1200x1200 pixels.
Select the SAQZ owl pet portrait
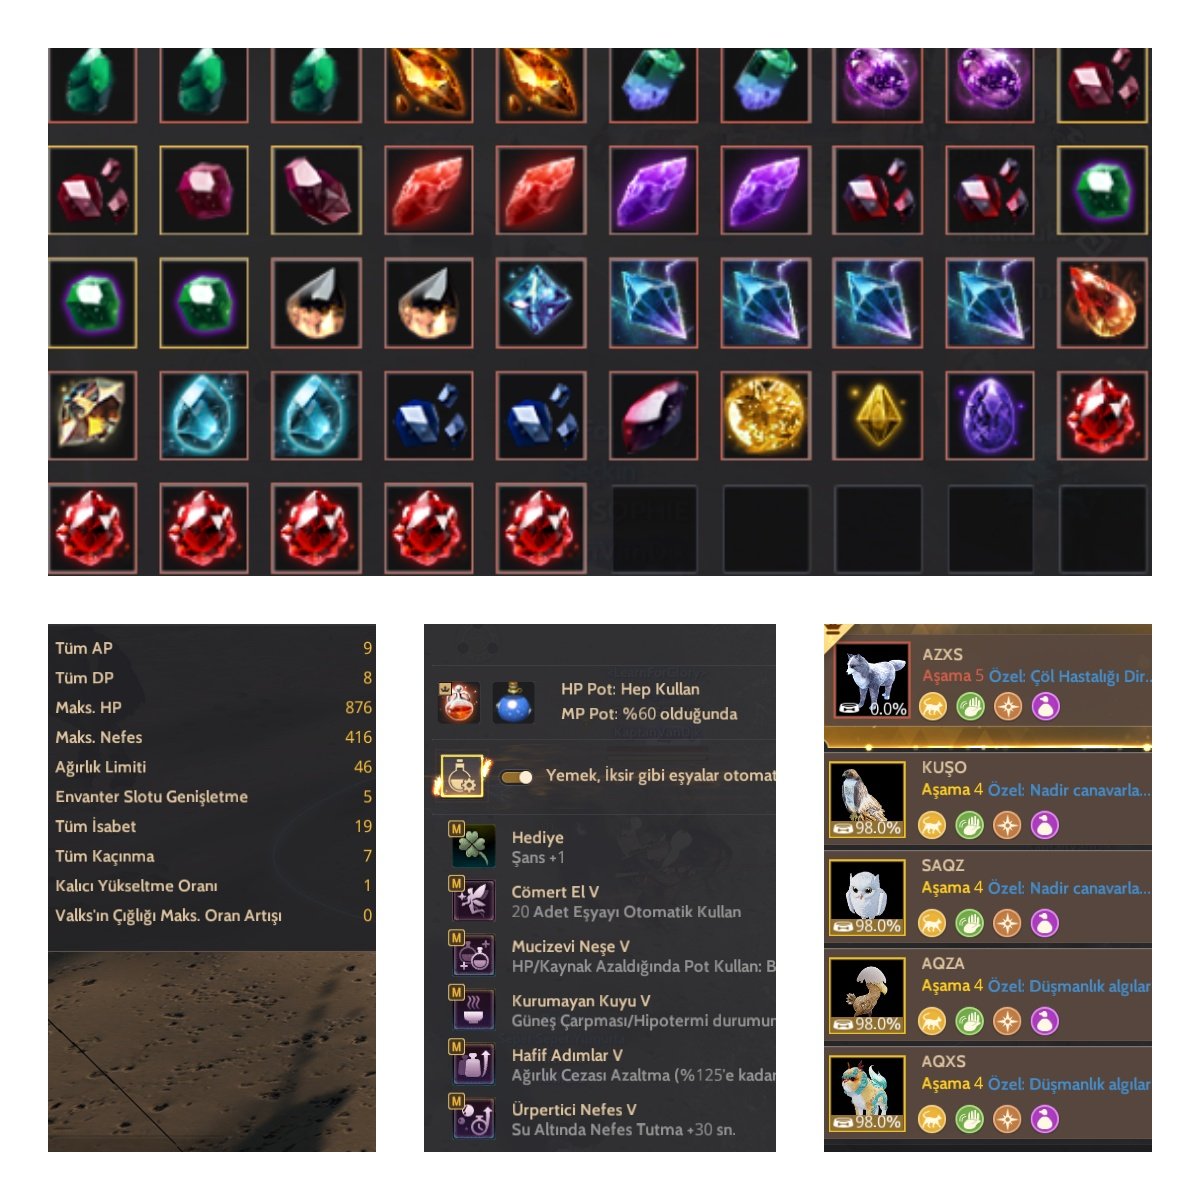click(x=866, y=895)
